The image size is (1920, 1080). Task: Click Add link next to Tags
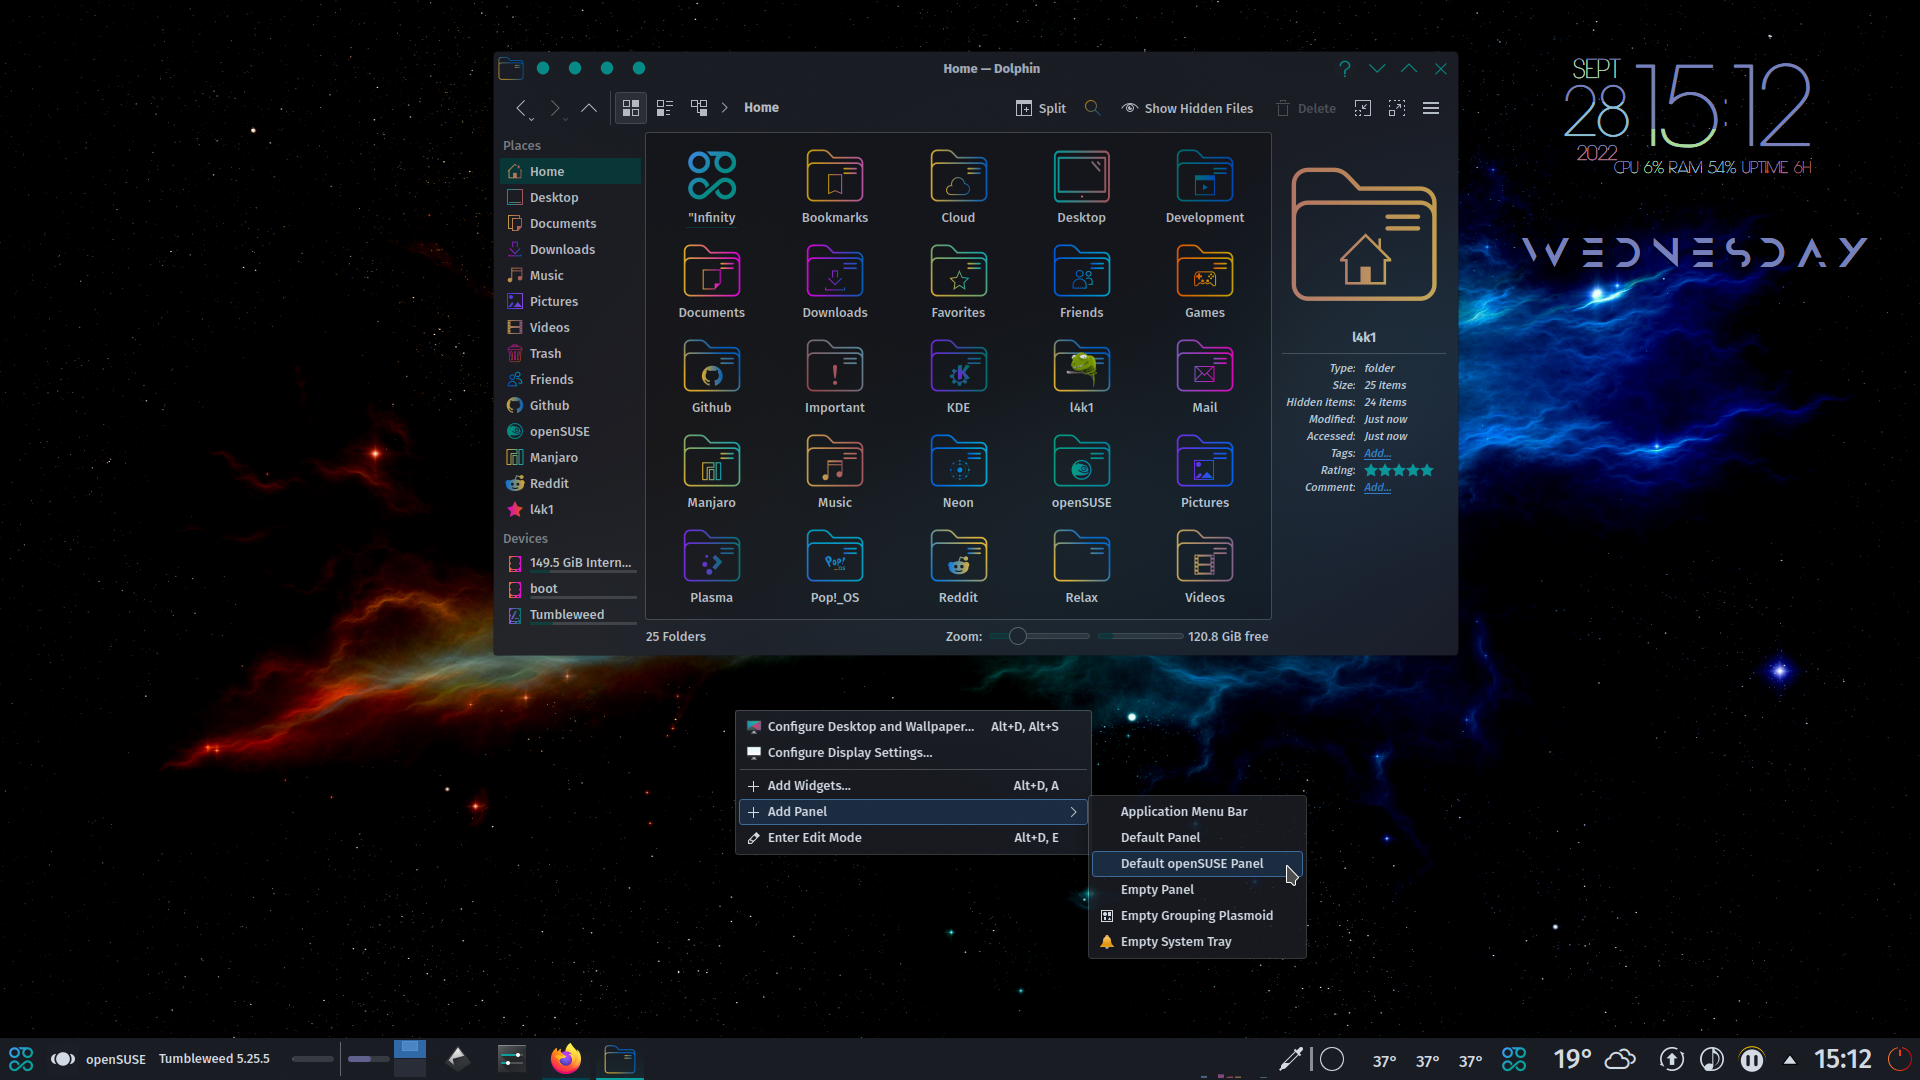pos(1377,452)
